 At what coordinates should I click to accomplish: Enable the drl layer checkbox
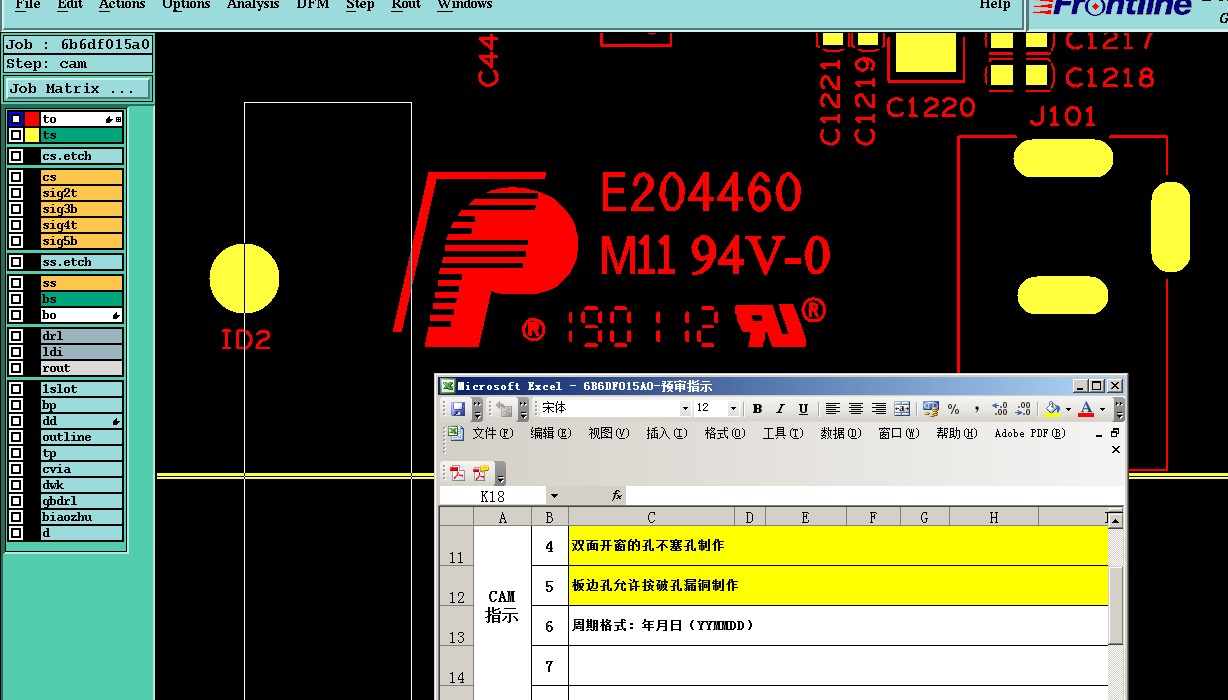[x=16, y=336]
